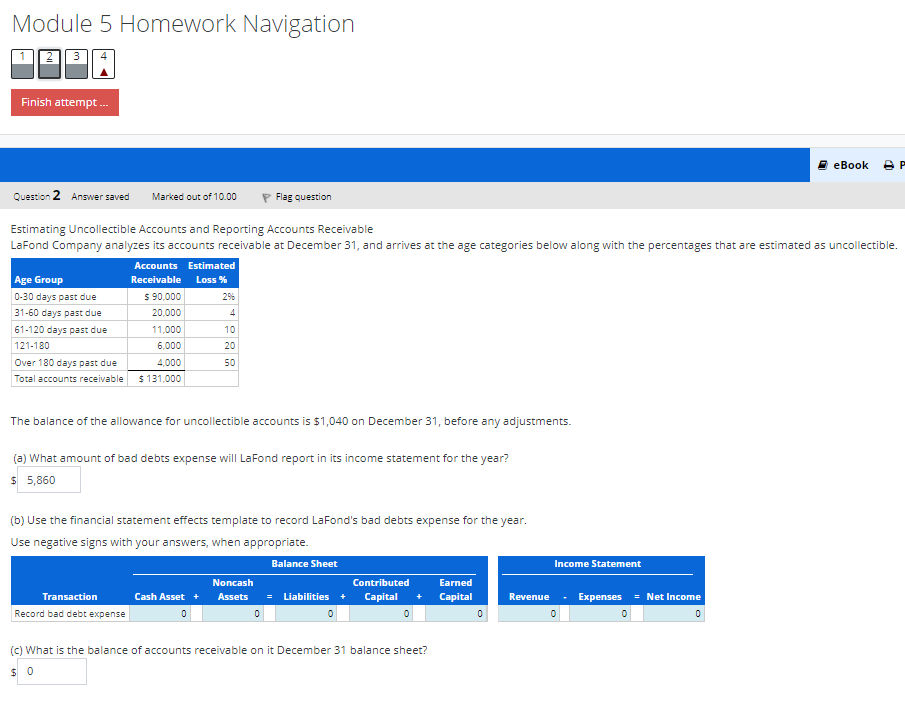Click the red warning triangle on question 4
The width and height of the screenshot is (905, 721).
102,72
